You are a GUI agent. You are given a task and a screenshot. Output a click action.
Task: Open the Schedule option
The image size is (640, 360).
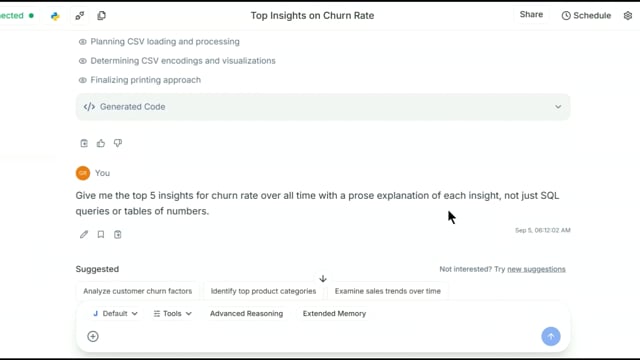pos(586,16)
